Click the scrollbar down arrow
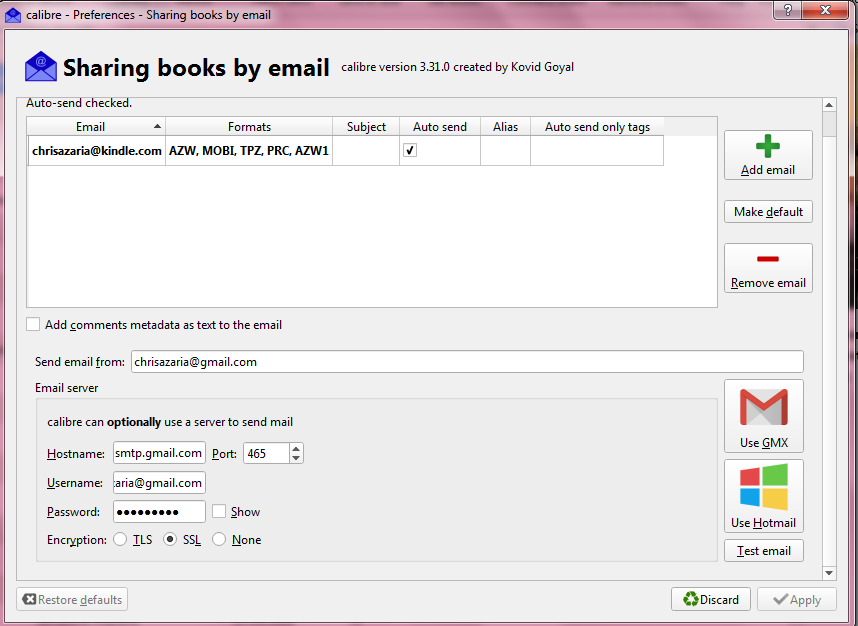 click(x=829, y=573)
